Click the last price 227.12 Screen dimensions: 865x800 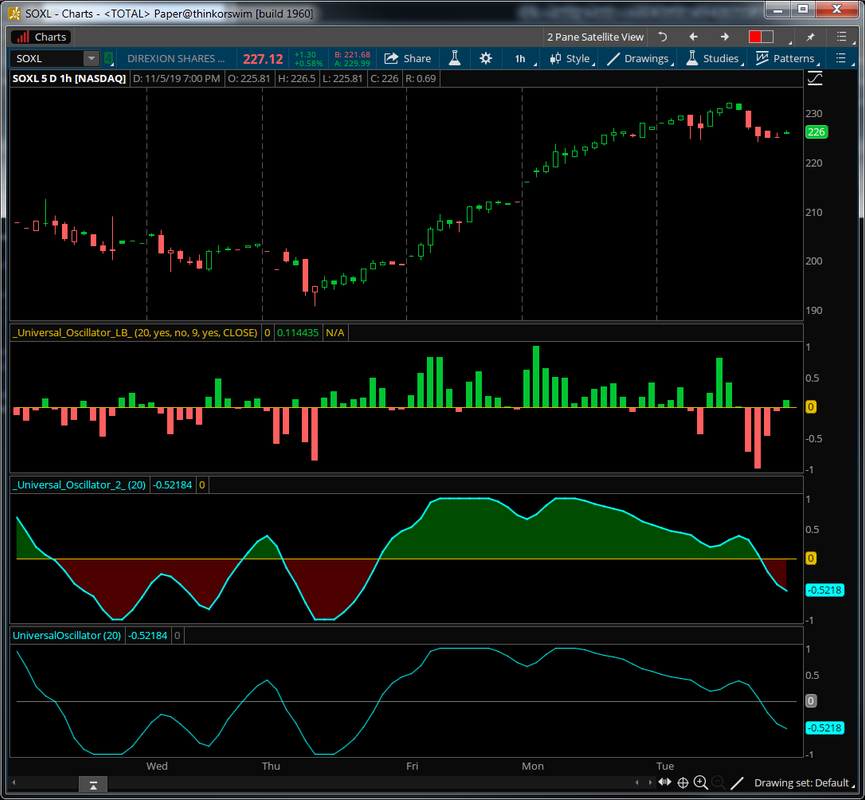coord(263,59)
